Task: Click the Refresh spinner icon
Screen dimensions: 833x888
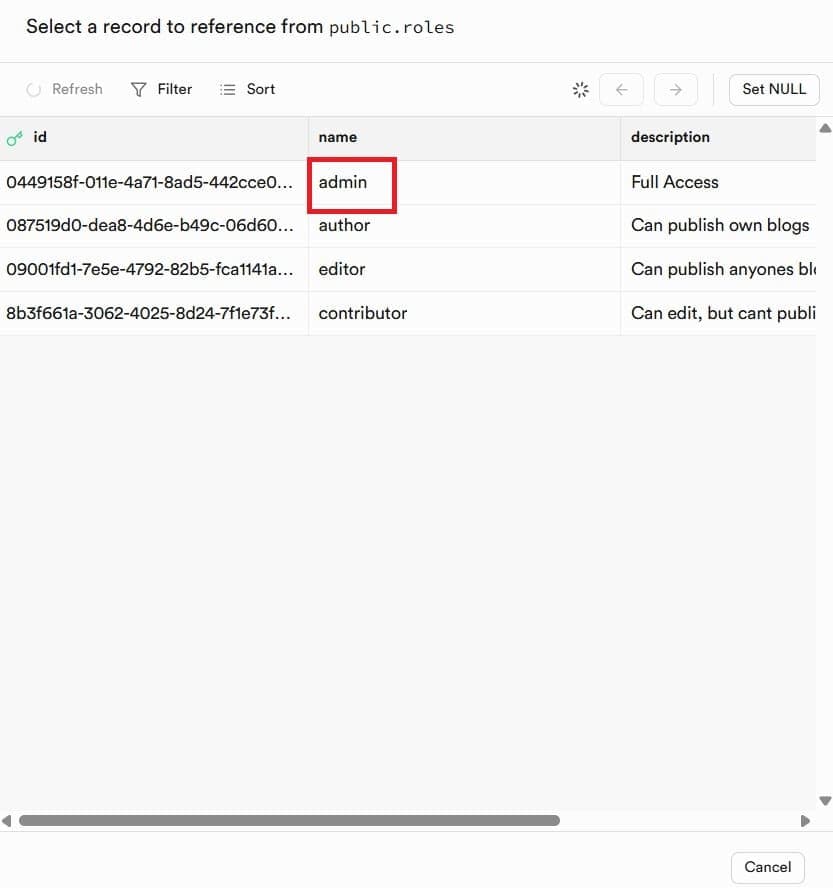Action: click(33, 90)
